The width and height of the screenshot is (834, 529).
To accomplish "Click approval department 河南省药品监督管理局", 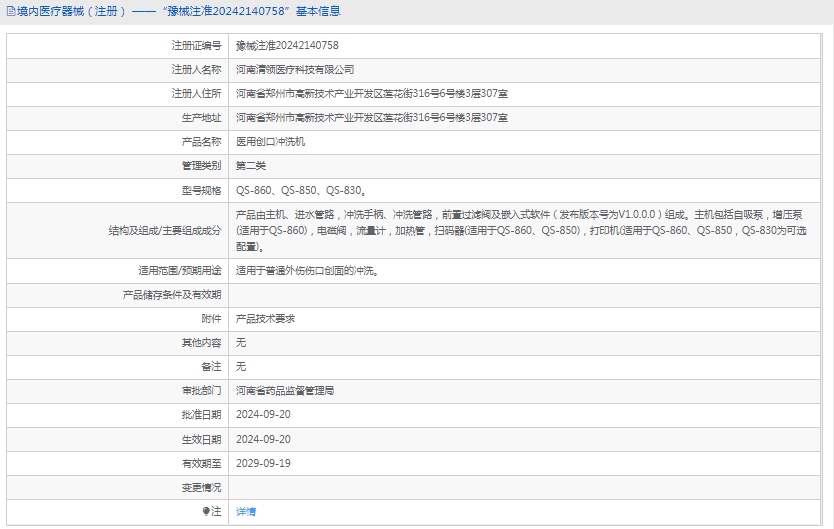I will pyautogui.click(x=285, y=391).
